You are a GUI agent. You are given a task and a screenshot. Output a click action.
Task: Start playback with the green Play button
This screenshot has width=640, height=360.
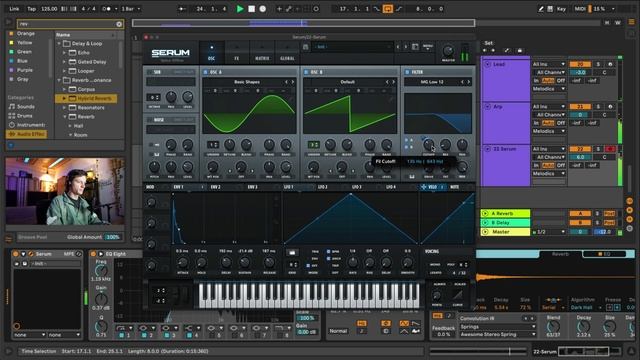click(240, 9)
